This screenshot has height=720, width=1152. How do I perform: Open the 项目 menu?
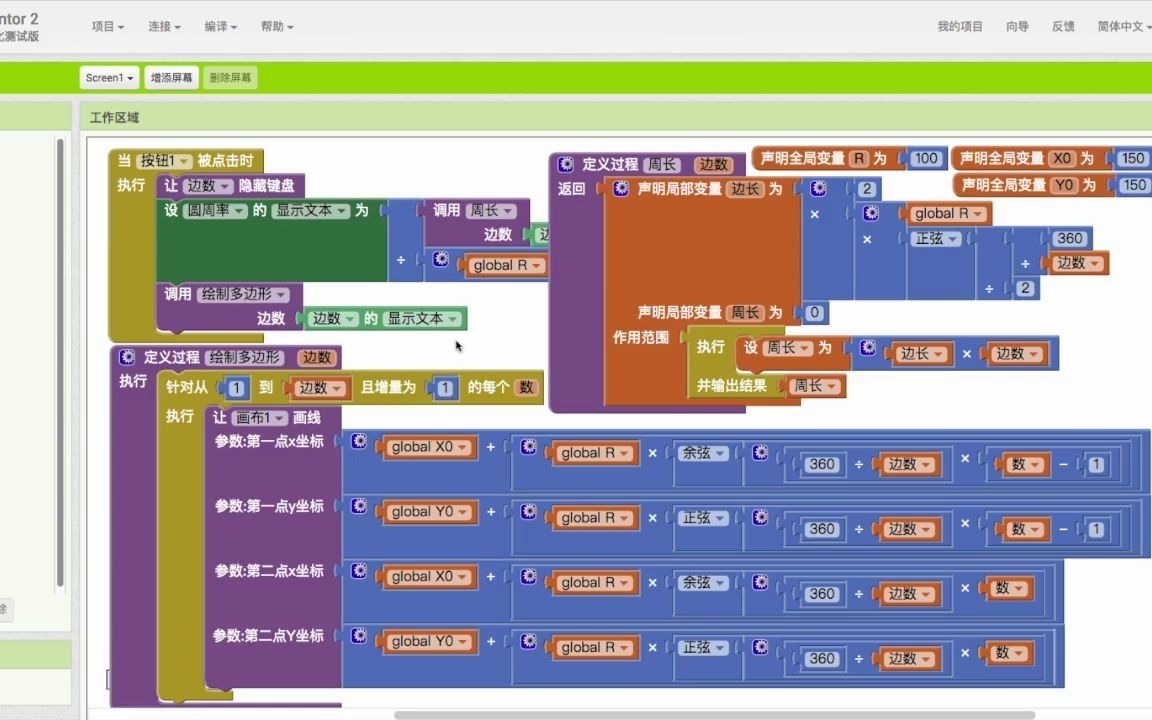(107, 27)
